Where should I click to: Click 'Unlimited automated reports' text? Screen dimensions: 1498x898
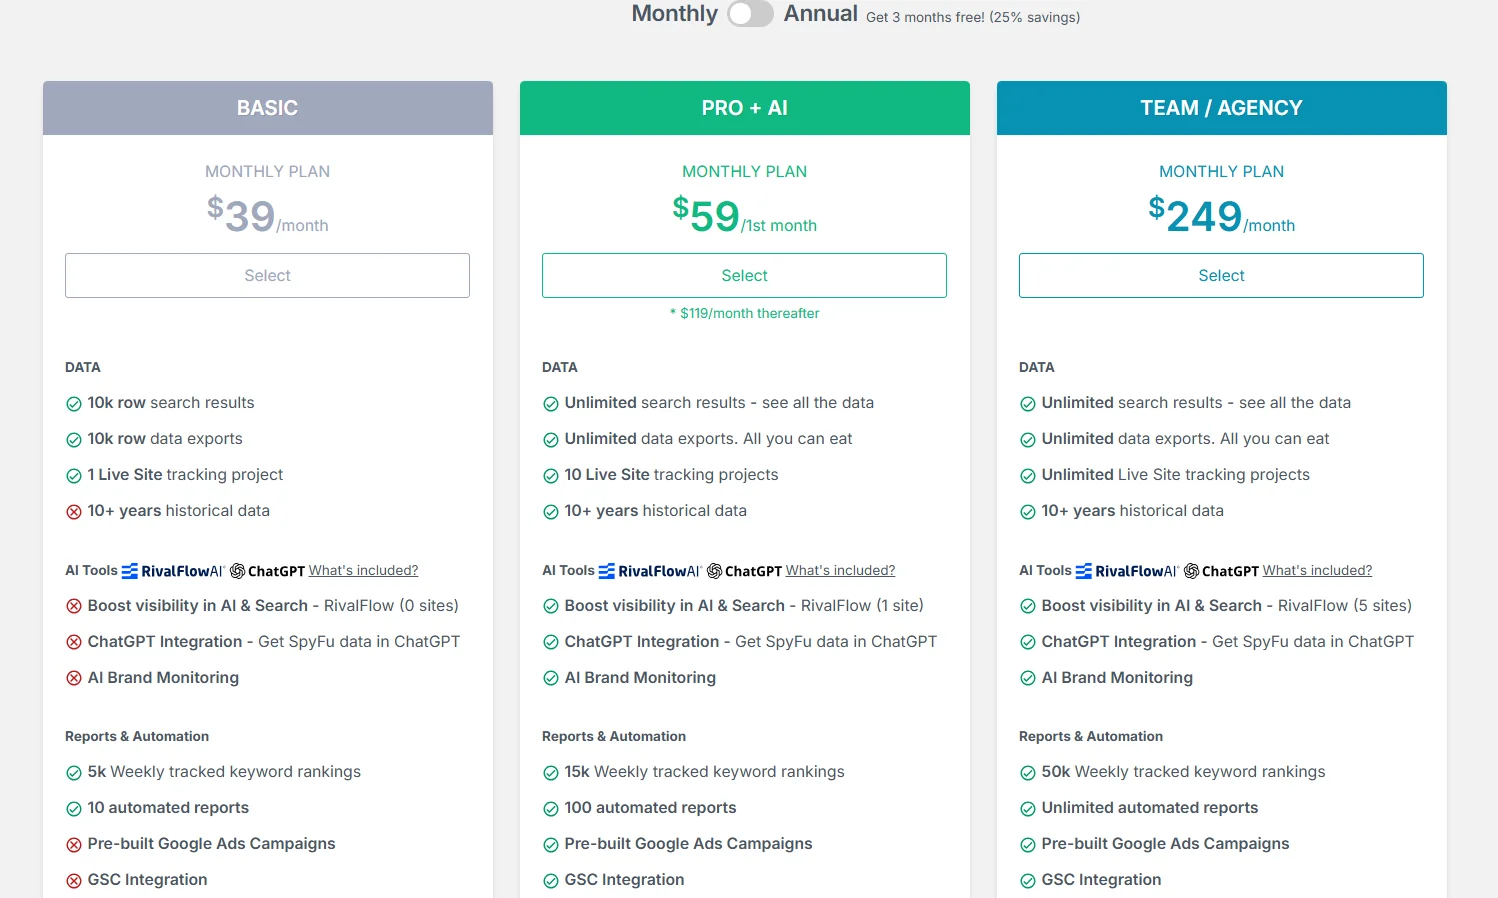click(1150, 808)
